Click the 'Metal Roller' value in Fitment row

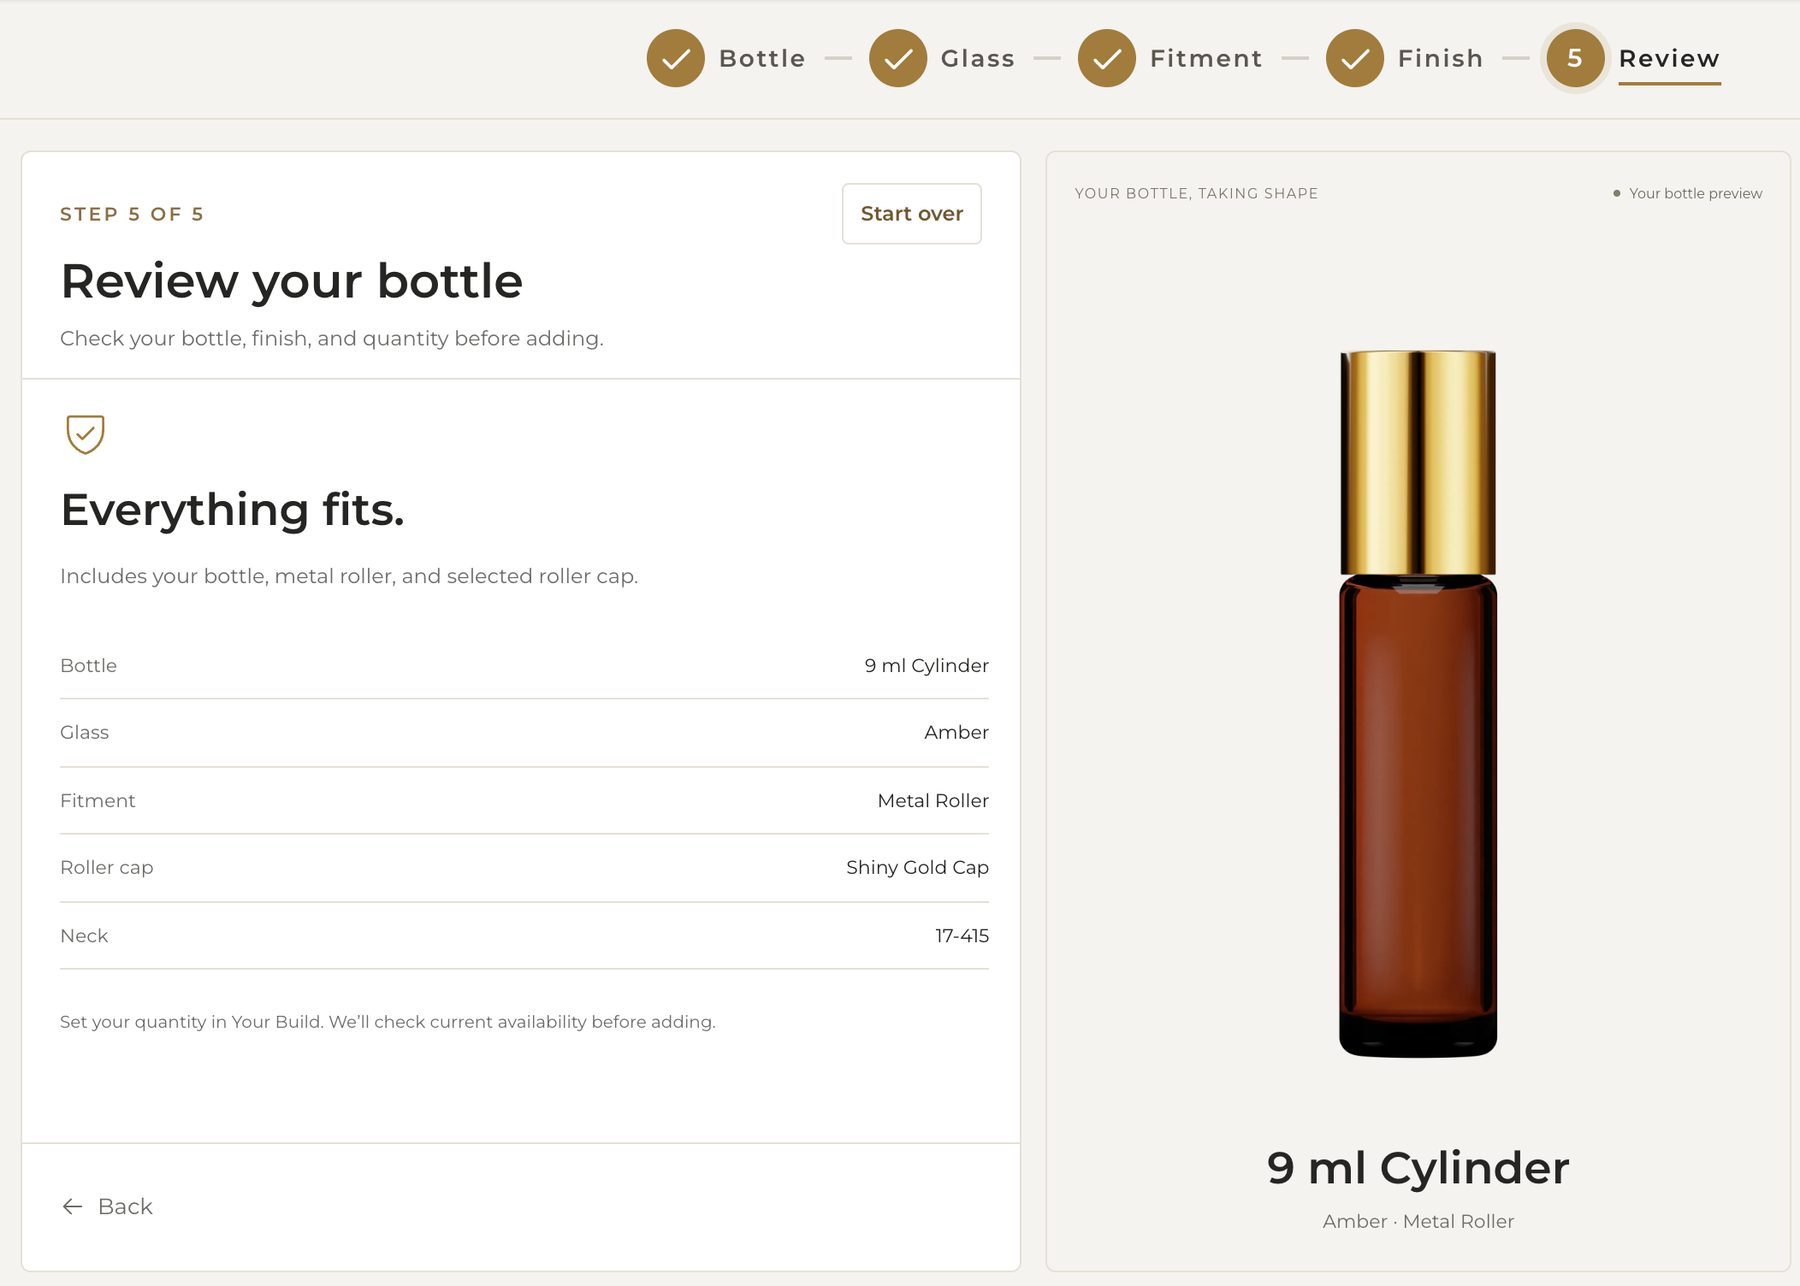[x=933, y=800]
